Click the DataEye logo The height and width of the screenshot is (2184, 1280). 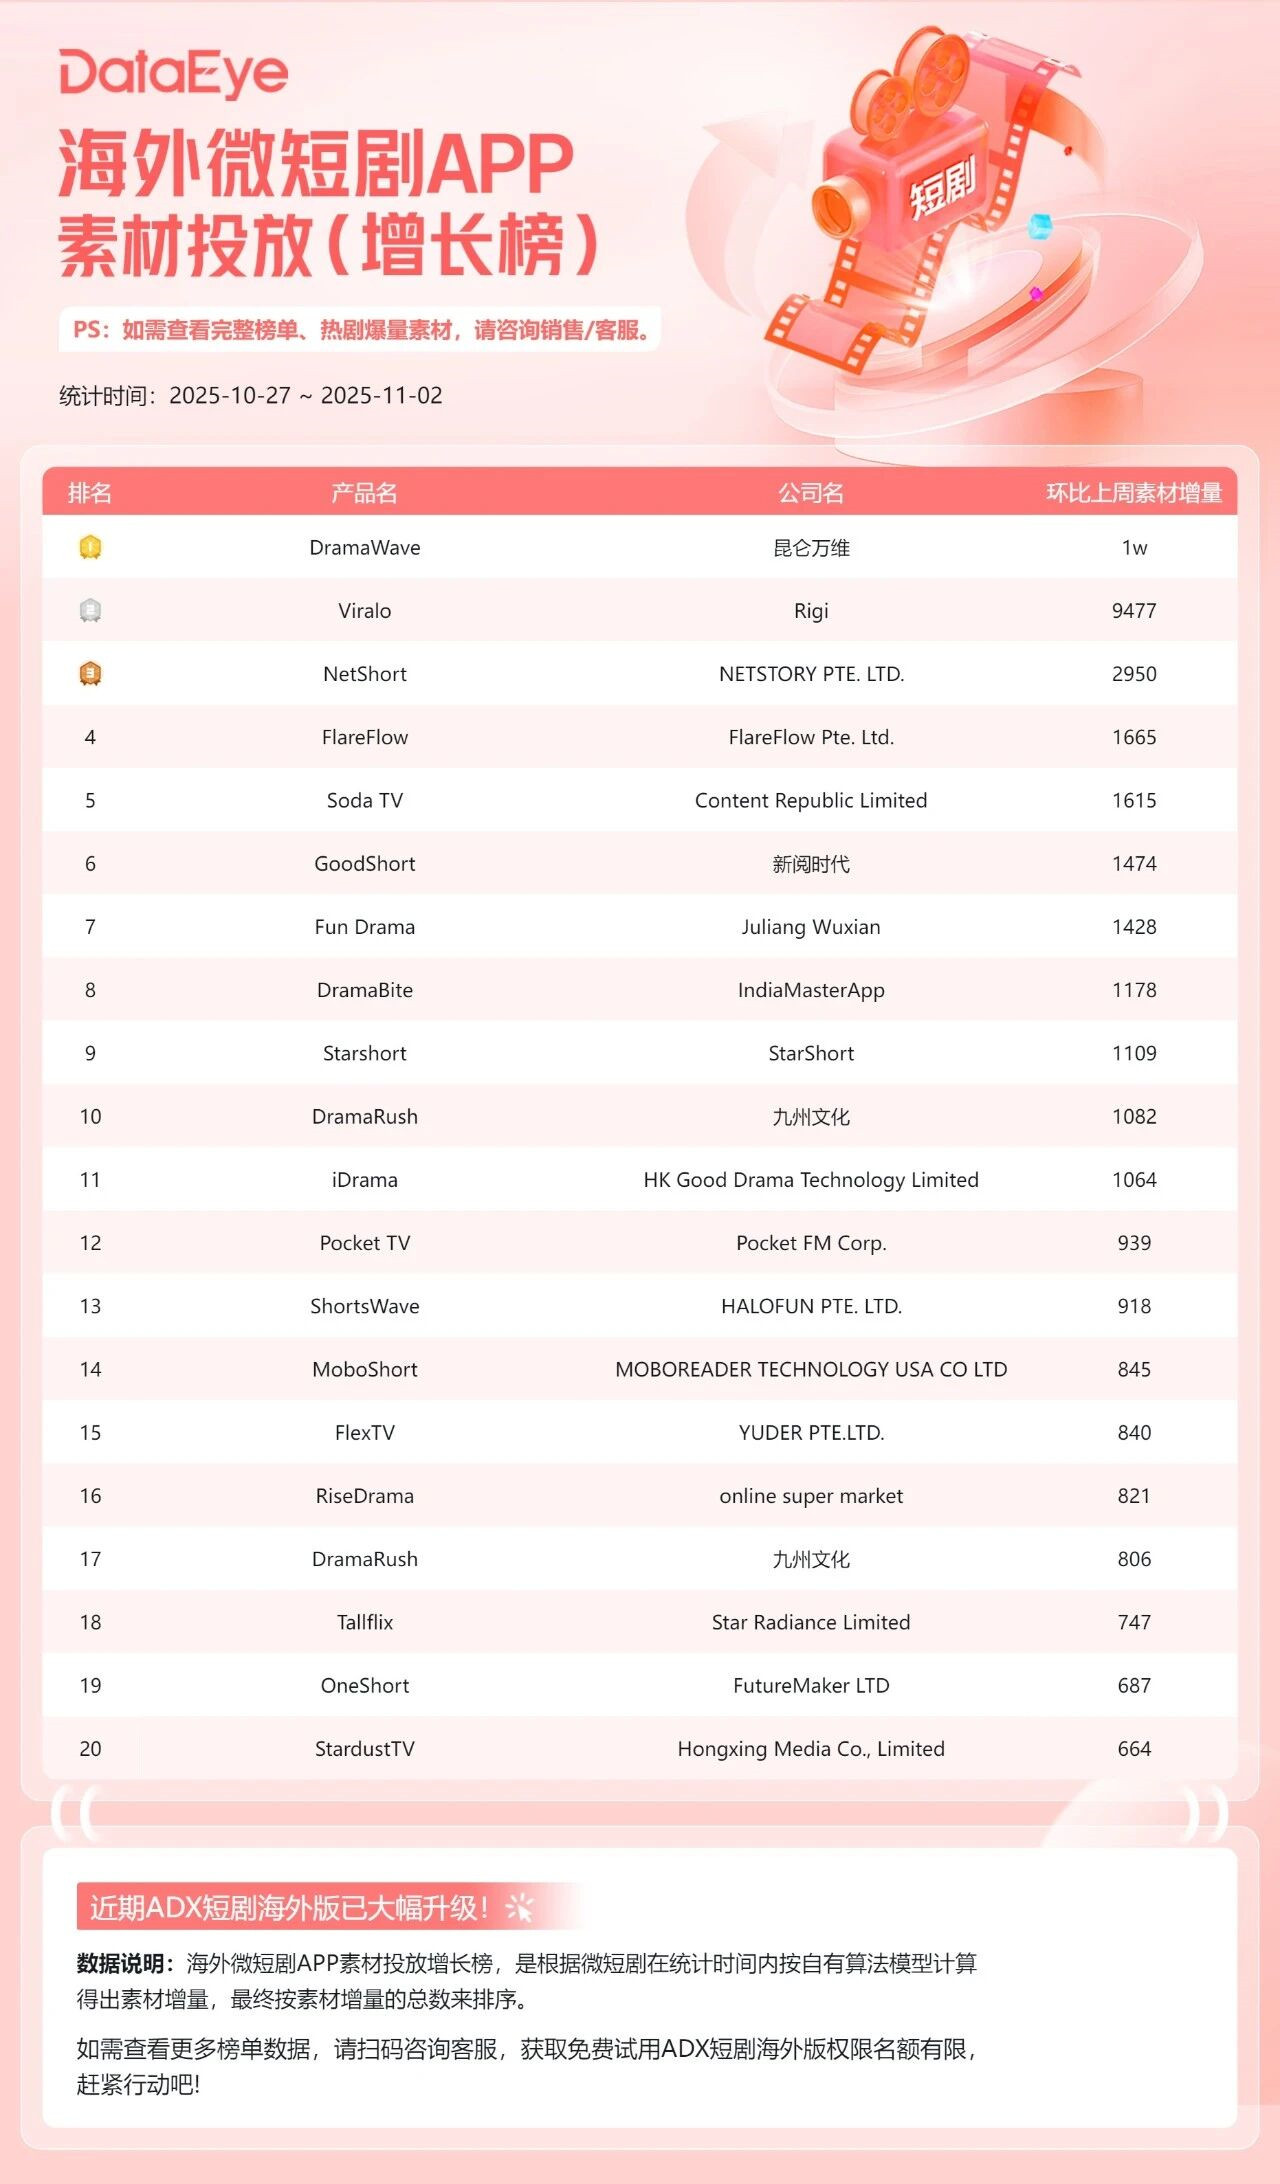coord(173,73)
